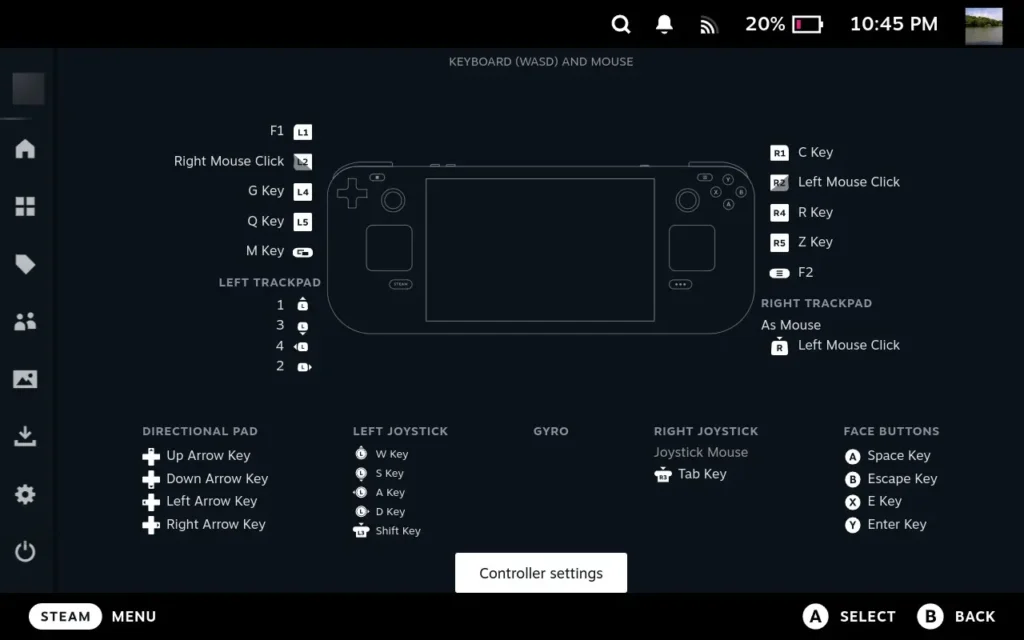
Task: Open the Store tag icon in sidebar
Action: point(25,264)
